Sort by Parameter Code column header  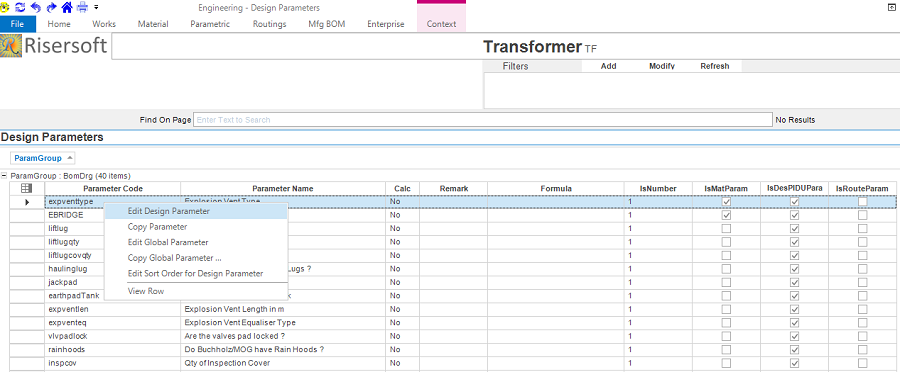click(x=112, y=188)
